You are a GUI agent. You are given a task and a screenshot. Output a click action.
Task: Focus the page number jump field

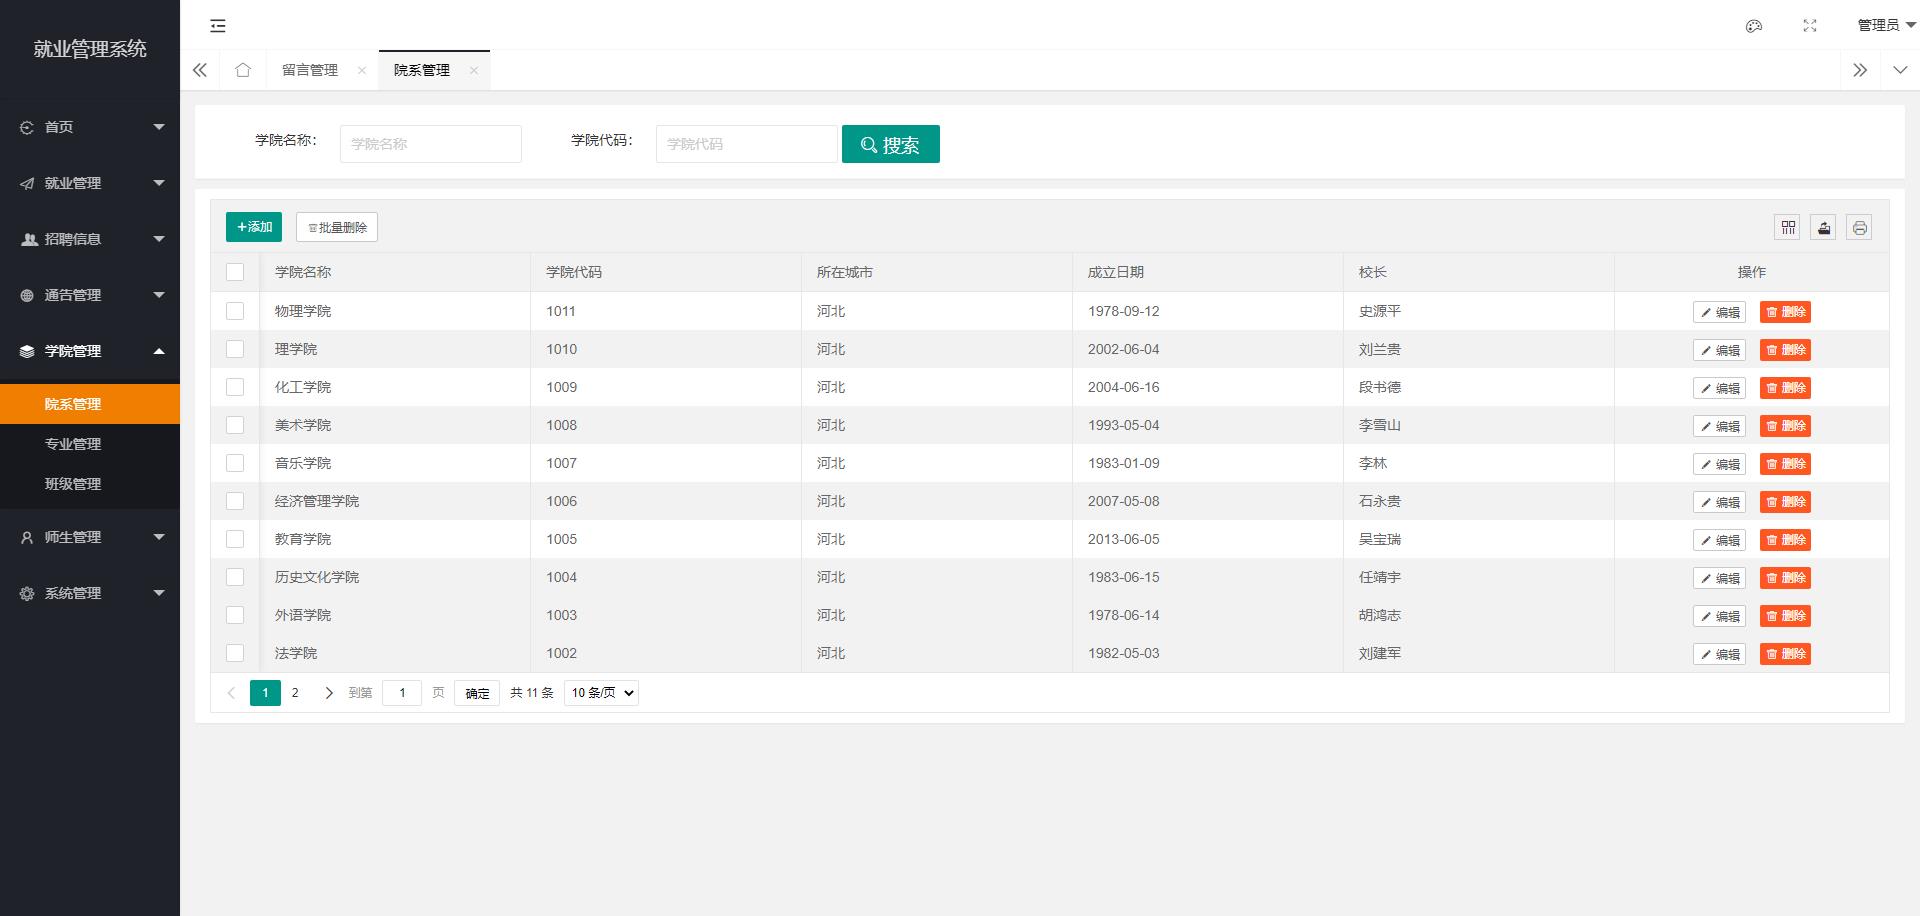point(402,693)
